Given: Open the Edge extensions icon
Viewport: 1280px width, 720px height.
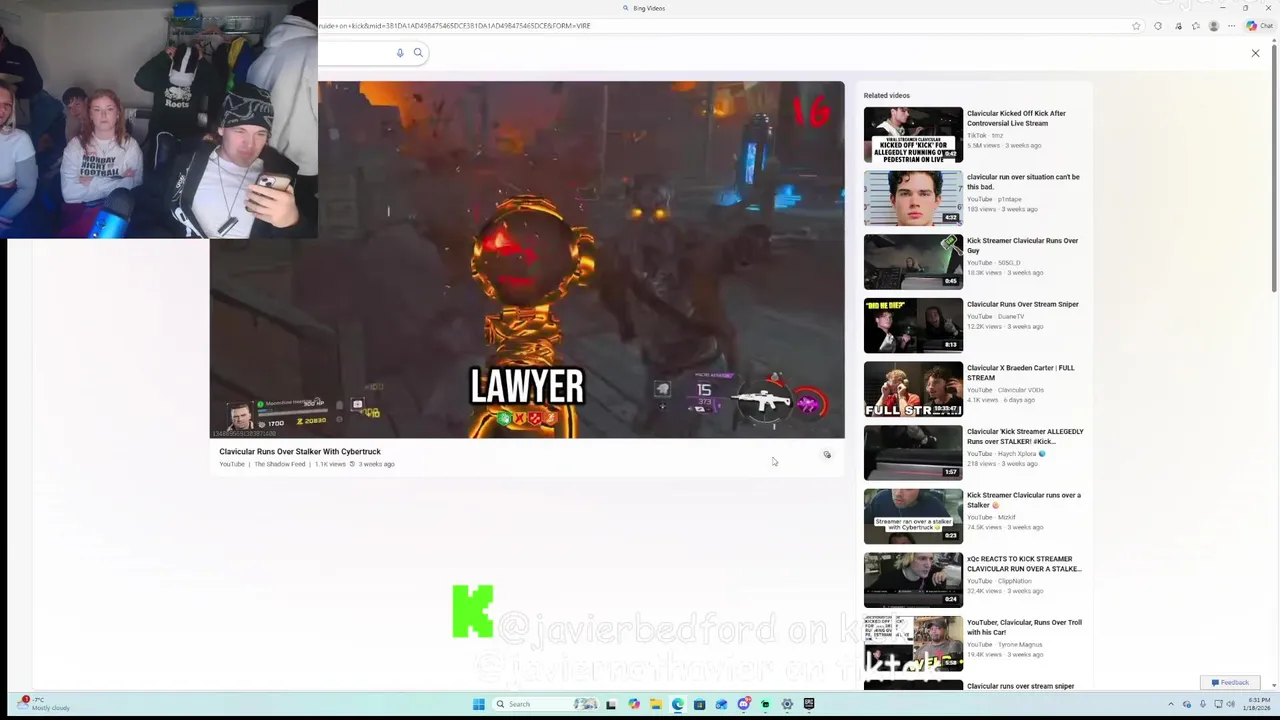Looking at the screenshot, I should point(1158,26).
